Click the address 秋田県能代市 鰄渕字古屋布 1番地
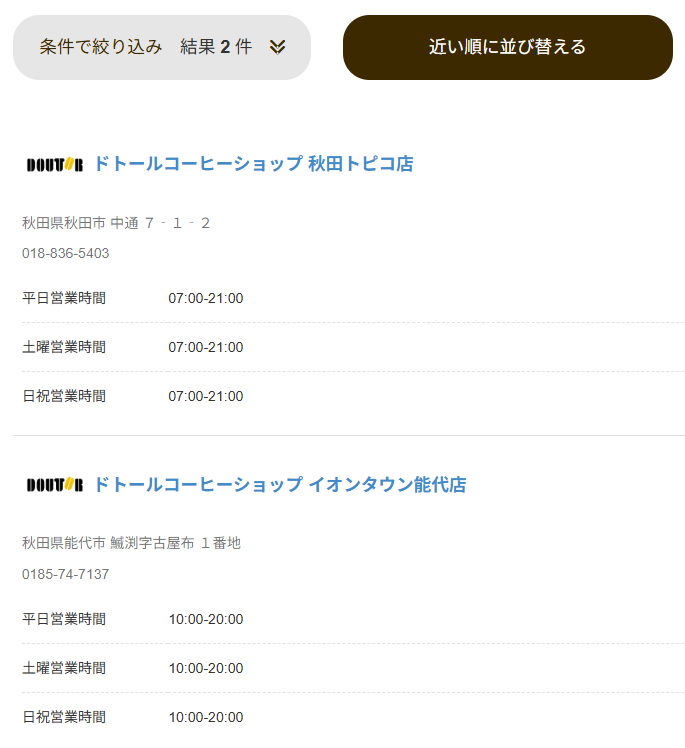Screen dimensions: 685x748 click(x=131, y=544)
